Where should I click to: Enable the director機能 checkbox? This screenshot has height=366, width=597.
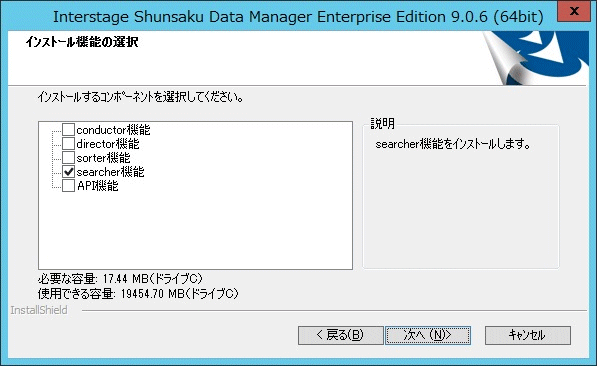point(68,144)
